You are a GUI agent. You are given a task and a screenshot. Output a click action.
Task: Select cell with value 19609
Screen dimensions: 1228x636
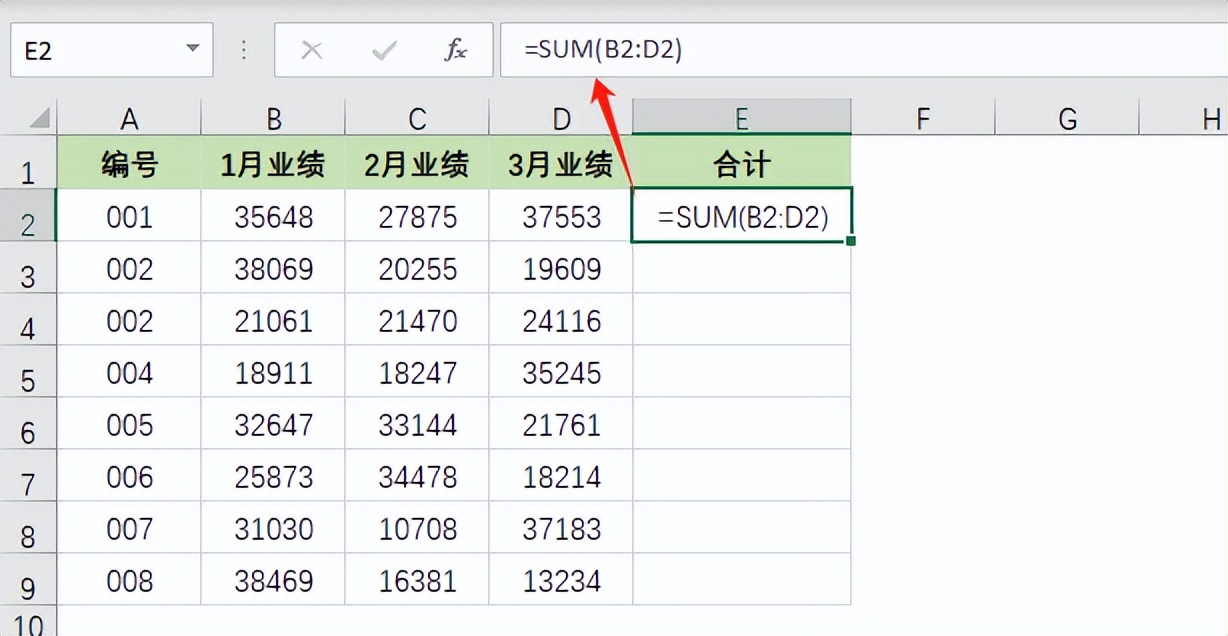coord(561,268)
